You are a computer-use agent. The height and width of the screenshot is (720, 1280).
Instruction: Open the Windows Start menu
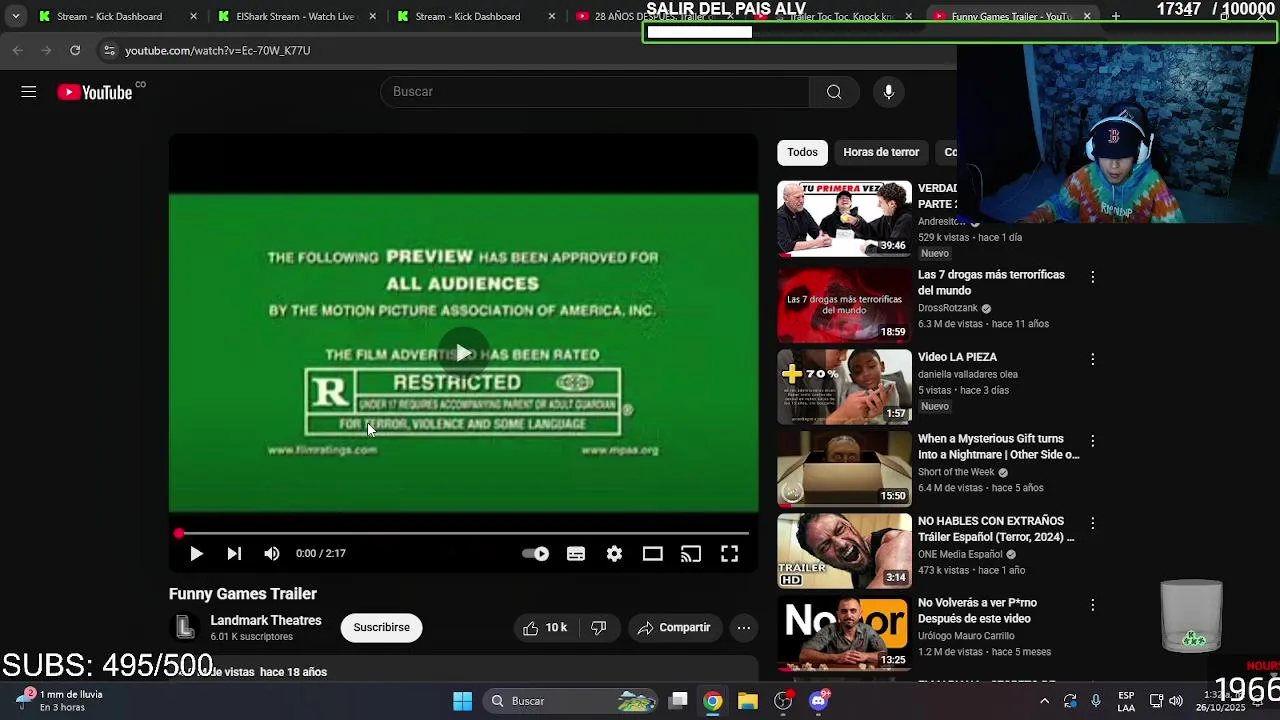click(x=462, y=701)
